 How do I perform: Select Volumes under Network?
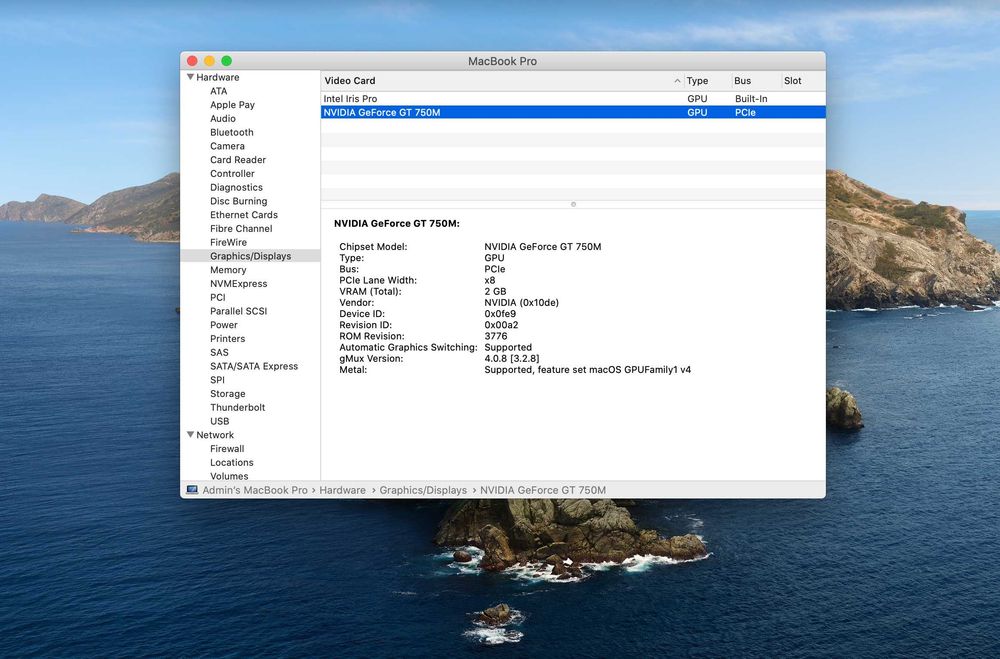229,476
